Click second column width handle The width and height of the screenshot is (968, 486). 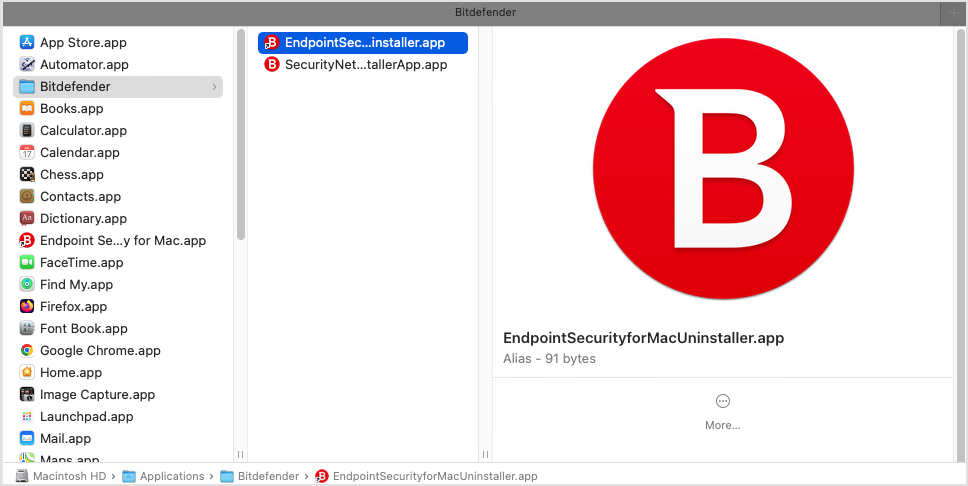point(485,455)
